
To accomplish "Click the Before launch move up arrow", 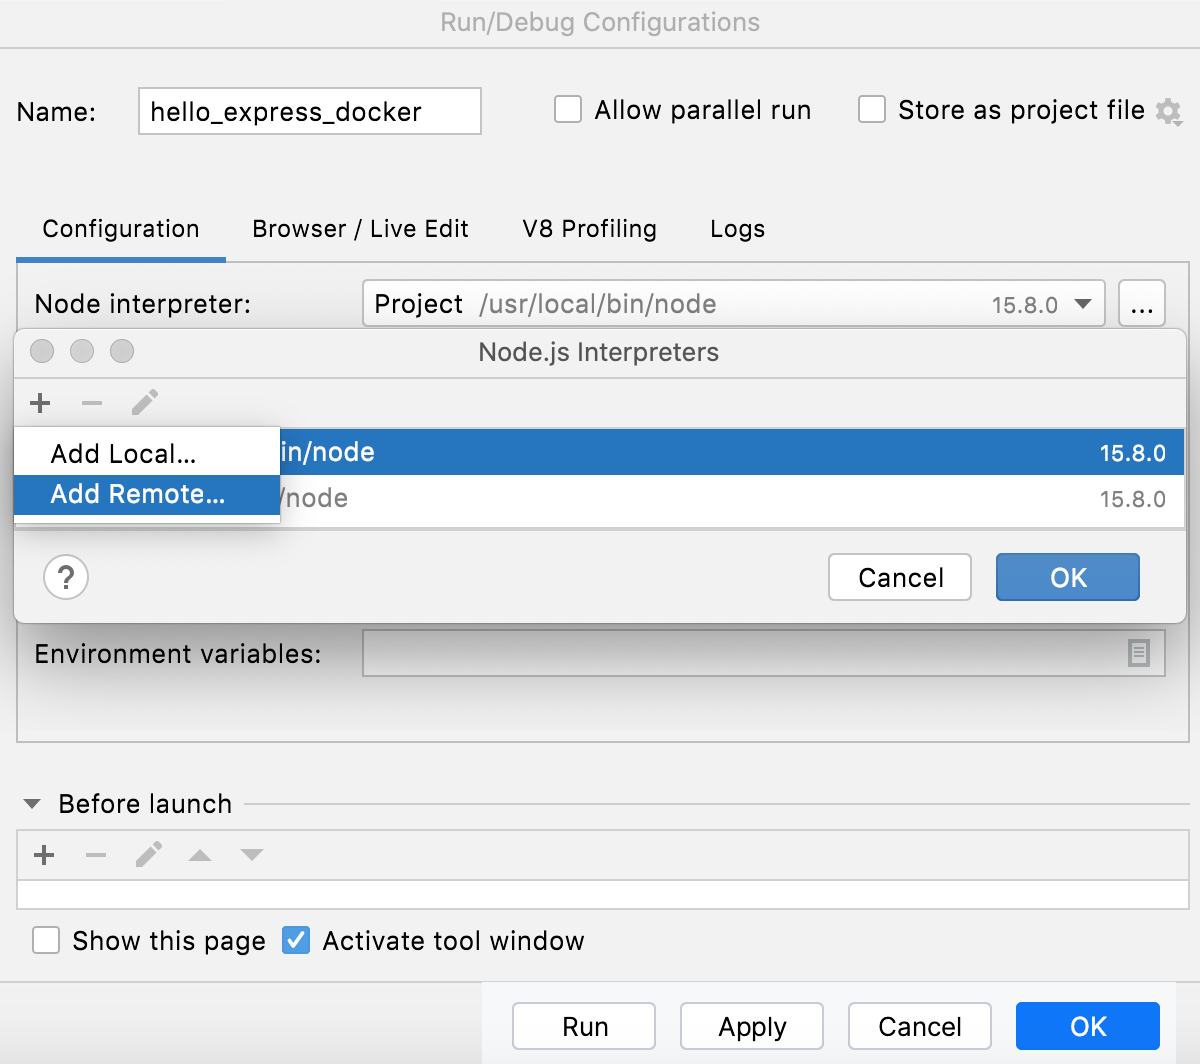I will pyautogui.click(x=200, y=855).
